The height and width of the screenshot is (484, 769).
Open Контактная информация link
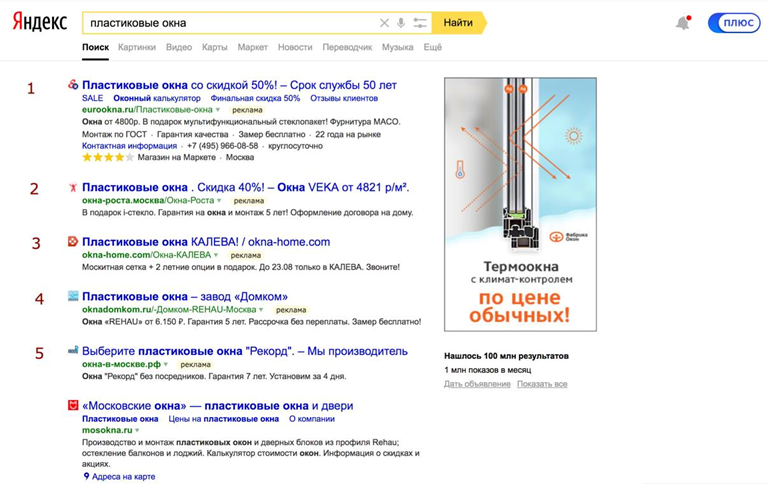[x=129, y=146]
